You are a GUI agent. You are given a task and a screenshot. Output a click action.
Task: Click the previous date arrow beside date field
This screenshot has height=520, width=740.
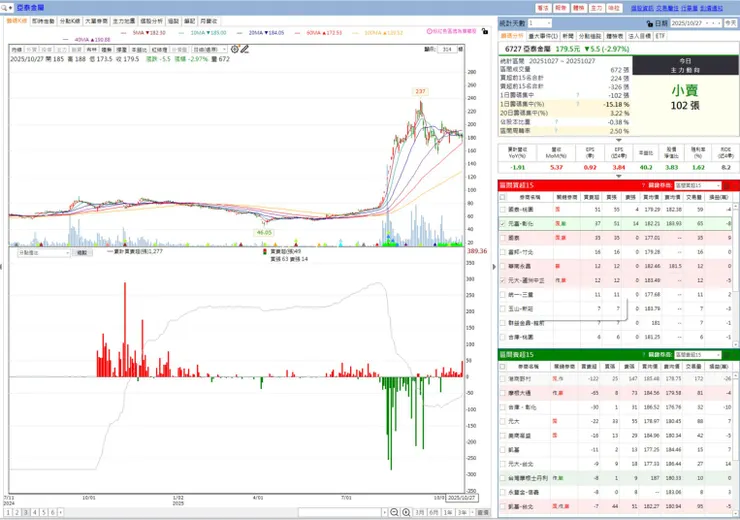click(713, 23)
